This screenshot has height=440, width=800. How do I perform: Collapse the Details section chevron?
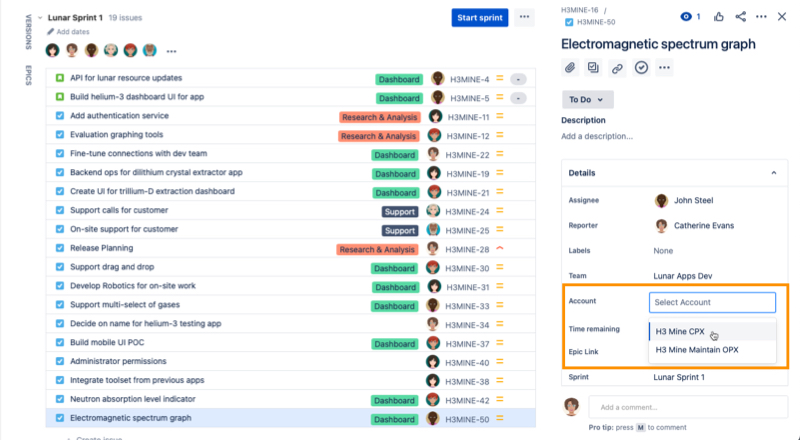tap(773, 173)
